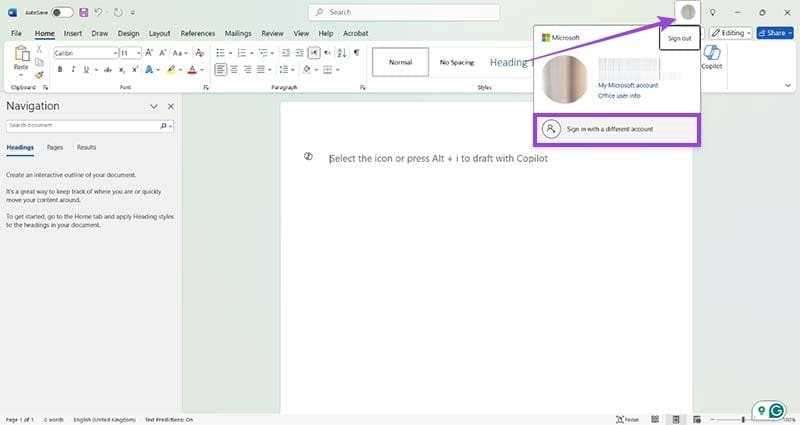Screen dimensions: 800x425
Task: Open the References tab
Action: [x=197, y=33]
